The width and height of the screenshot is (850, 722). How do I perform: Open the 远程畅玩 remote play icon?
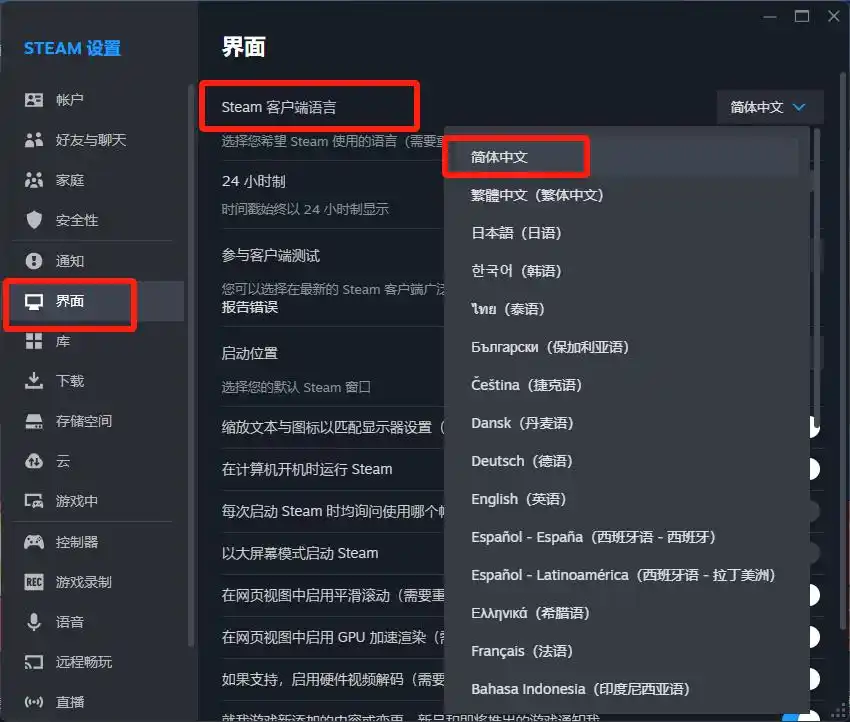click(x=34, y=662)
